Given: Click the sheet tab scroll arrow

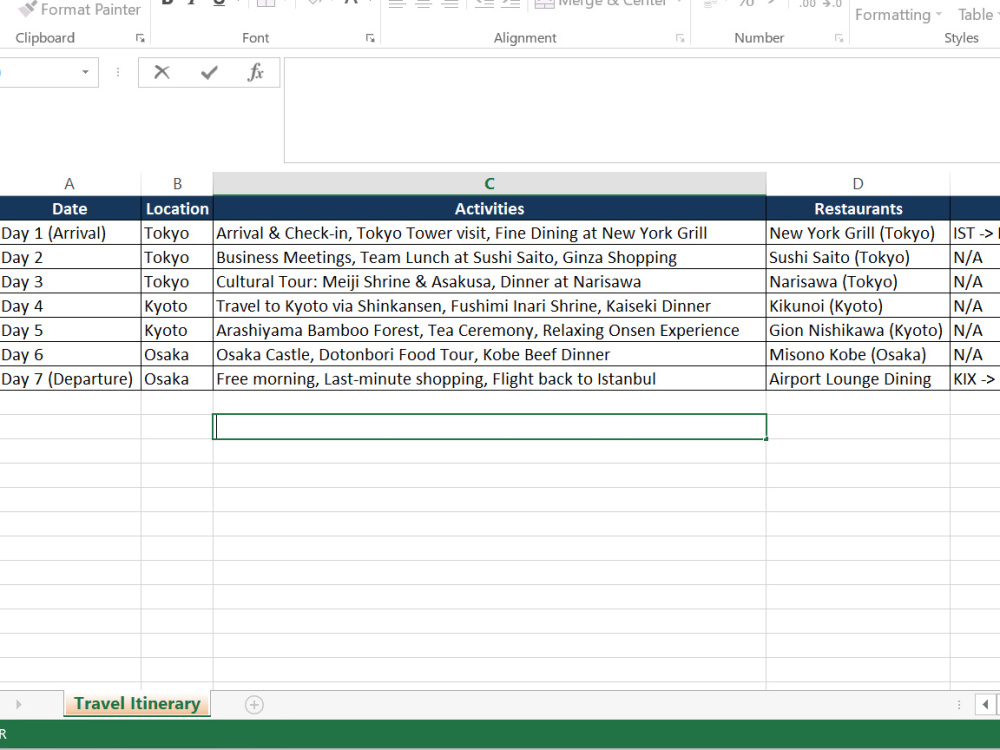Looking at the screenshot, I should (18, 704).
